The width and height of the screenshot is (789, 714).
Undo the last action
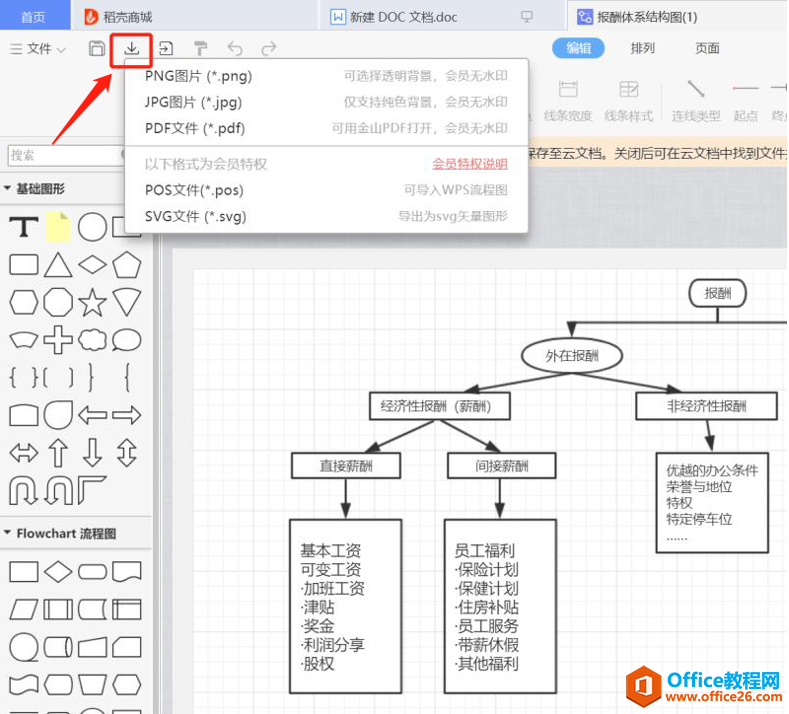[234, 48]
